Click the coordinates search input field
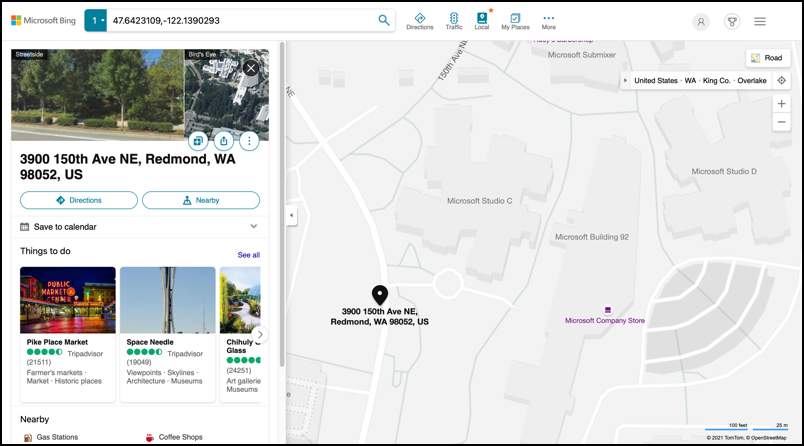The image size is (804, 446). tap(241, 21)
